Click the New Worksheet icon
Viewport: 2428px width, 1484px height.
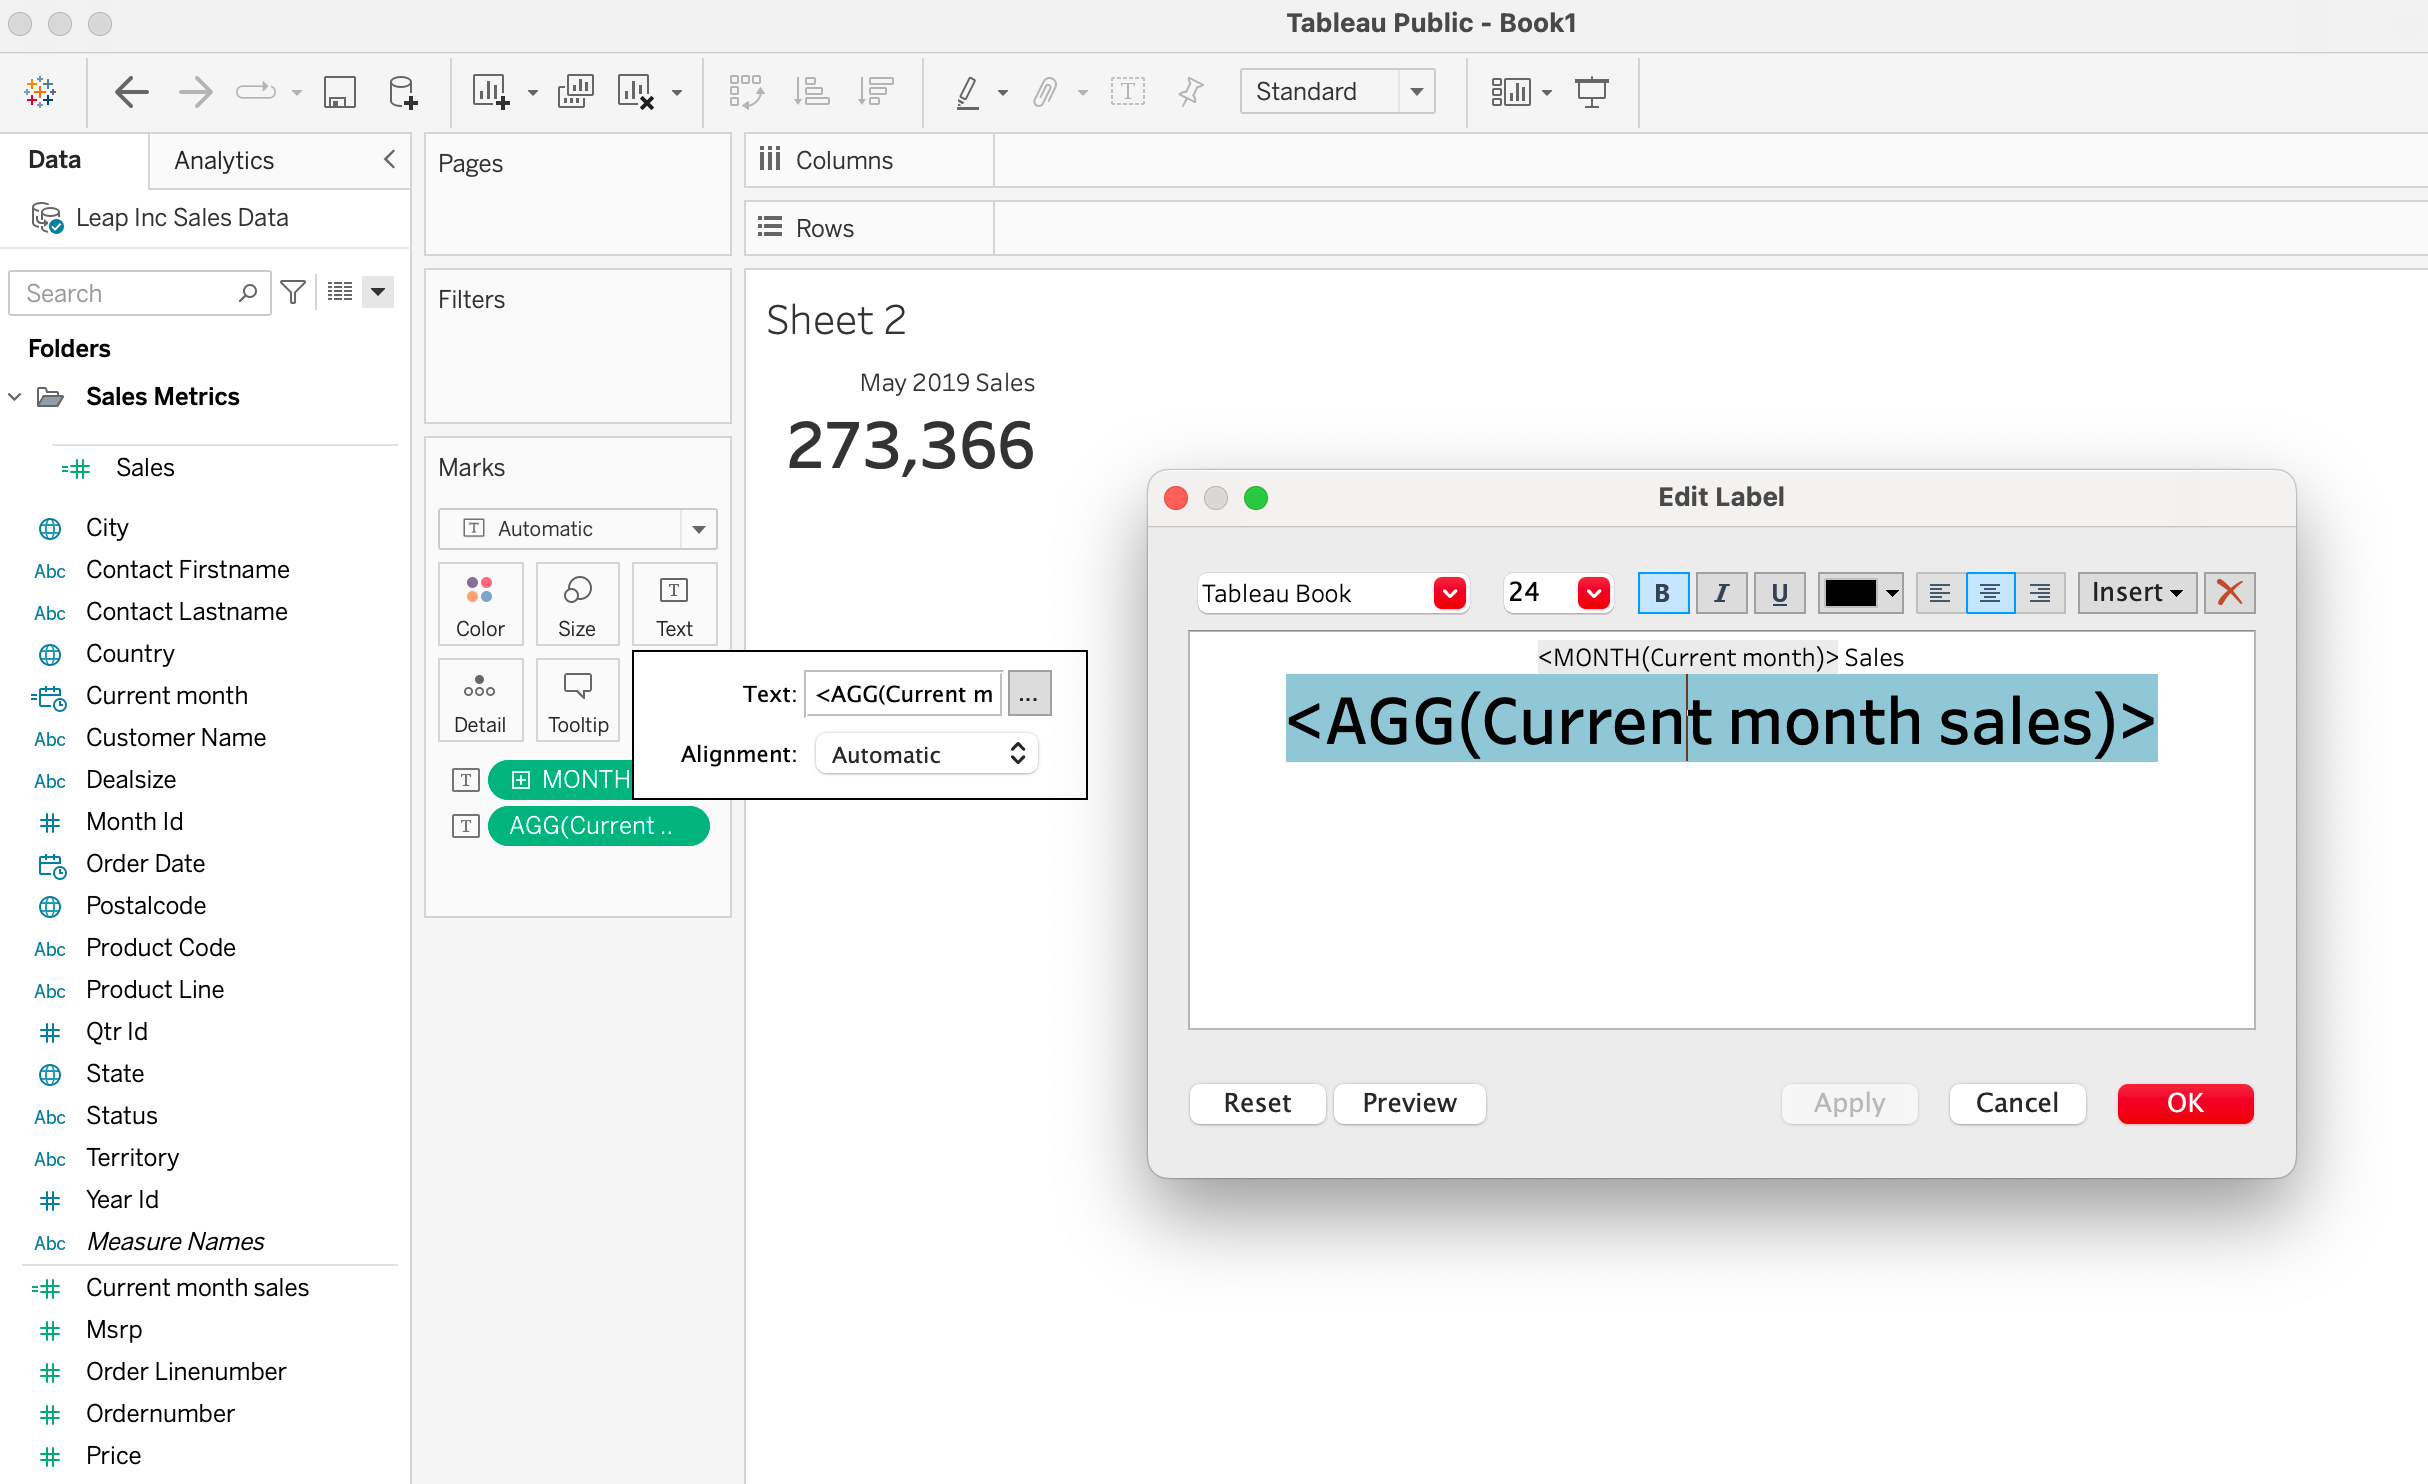(491, 92)
